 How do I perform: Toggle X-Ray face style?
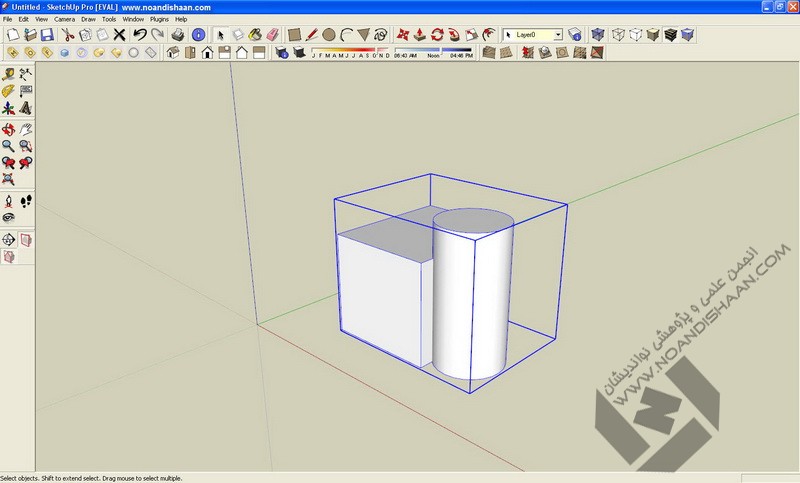[x=599, y=34]
